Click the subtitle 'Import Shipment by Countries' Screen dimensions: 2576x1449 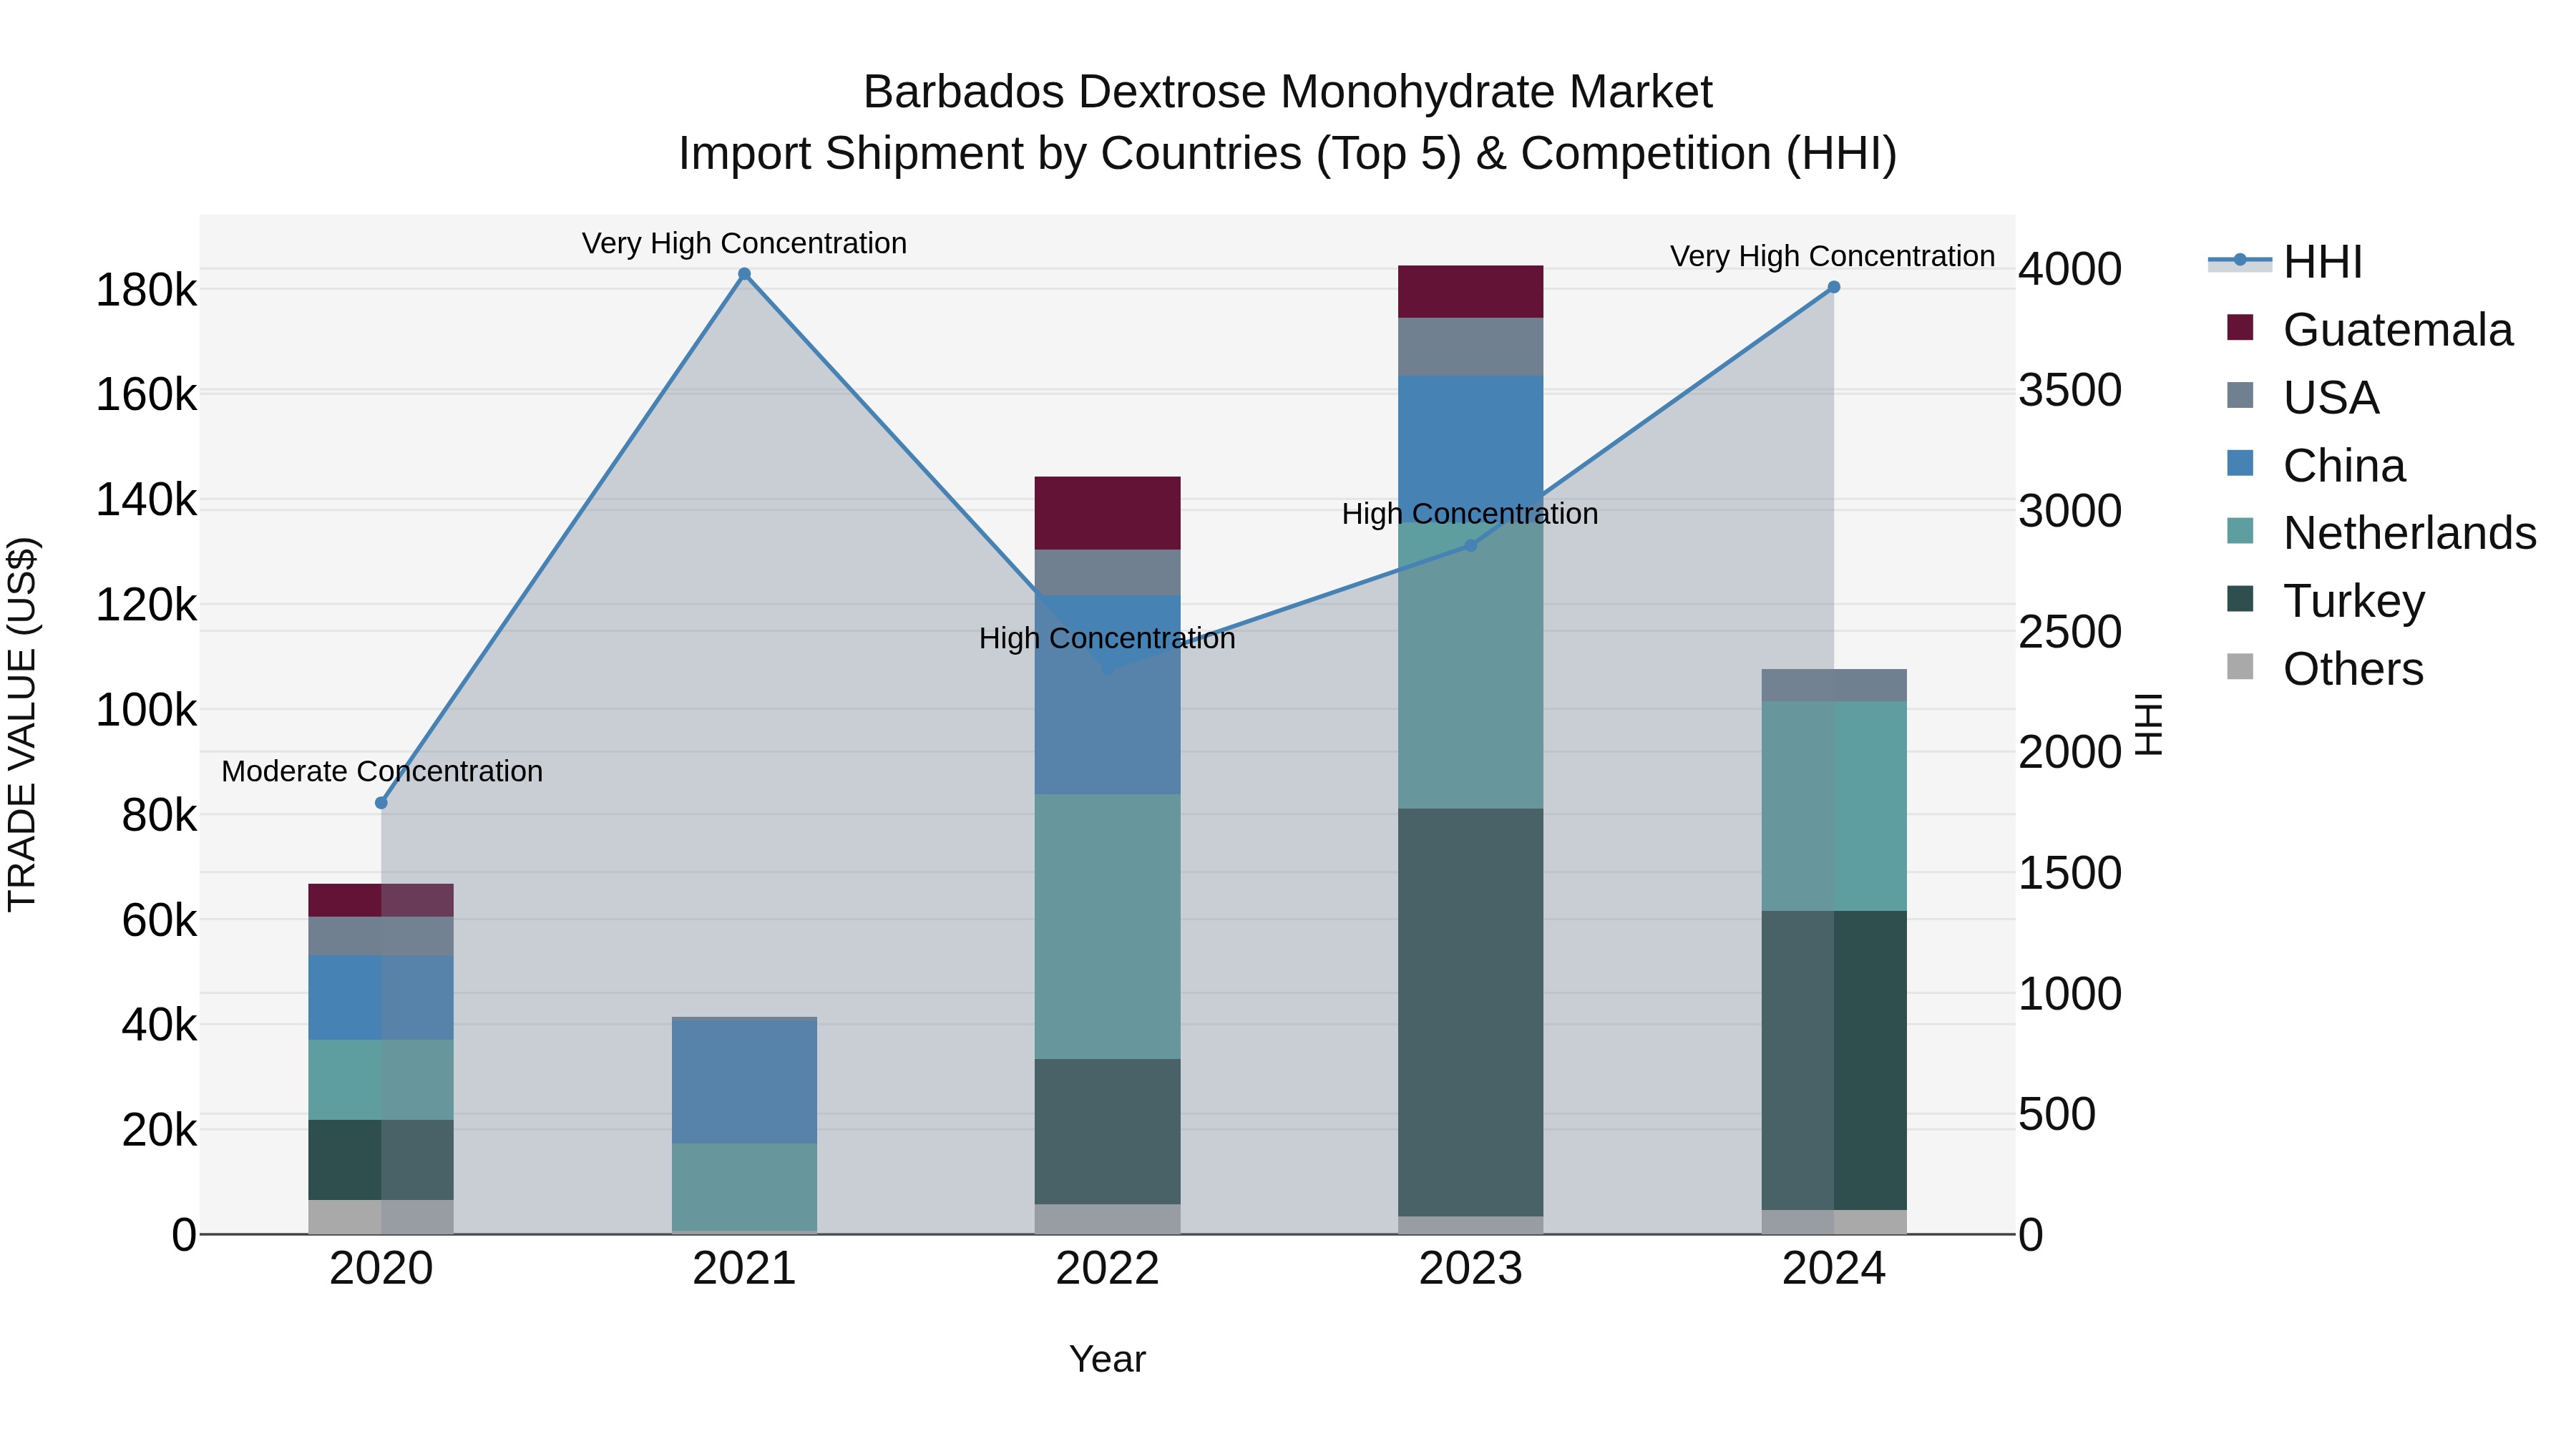pos(991,154)
